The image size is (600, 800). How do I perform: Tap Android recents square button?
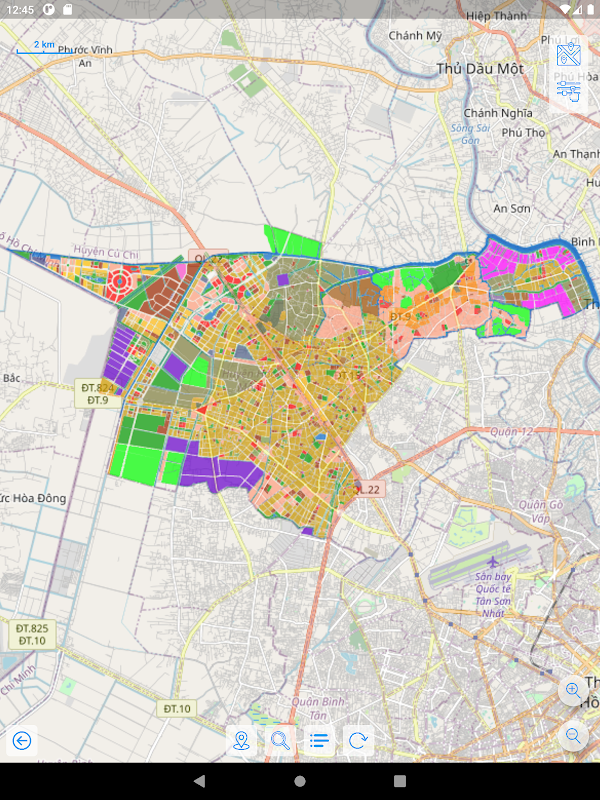400,781
